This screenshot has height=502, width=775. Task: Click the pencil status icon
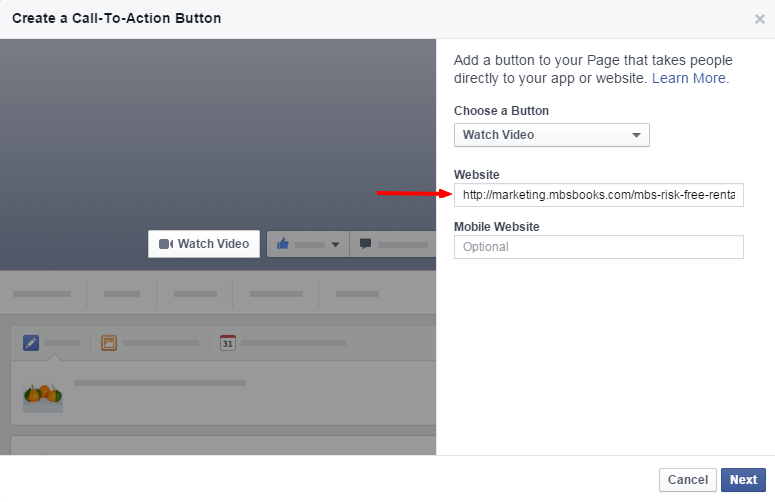[x=31, y=343]
